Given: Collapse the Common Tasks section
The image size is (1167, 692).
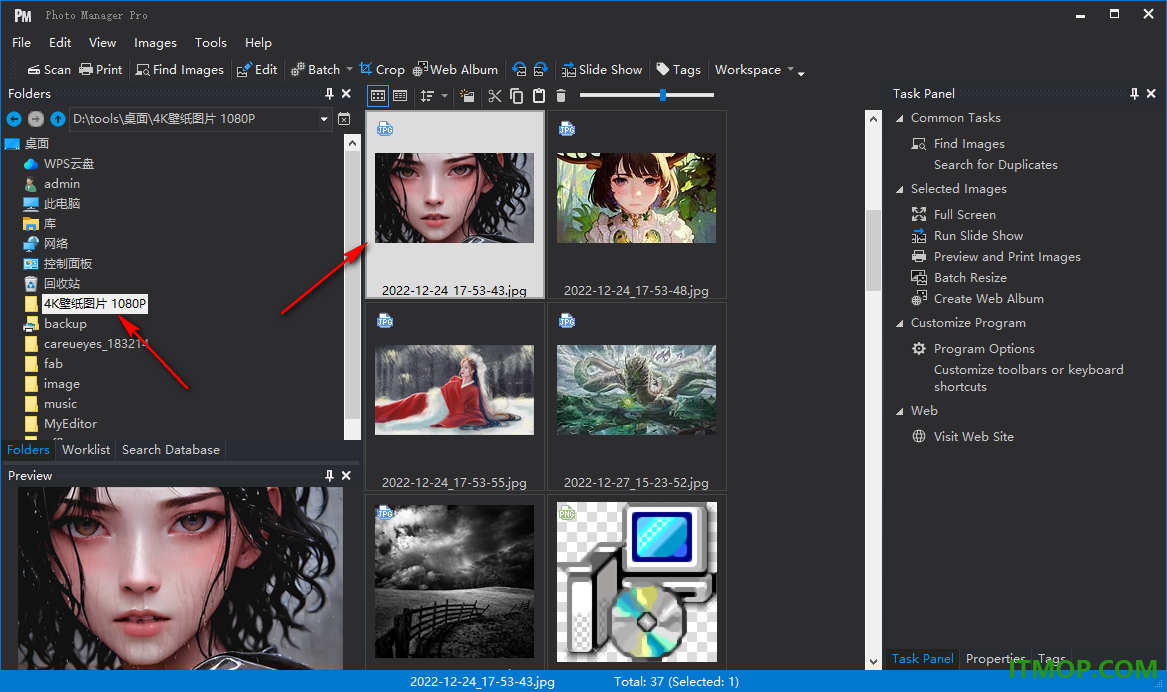Looking at the screenshot, I should 899,118.
